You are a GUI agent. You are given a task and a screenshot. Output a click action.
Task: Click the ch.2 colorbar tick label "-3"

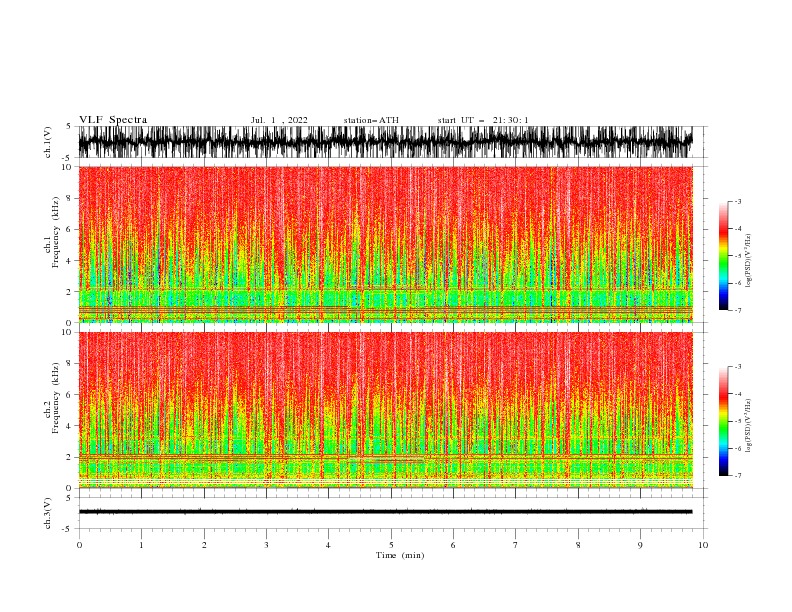click(x=738, y=367)
